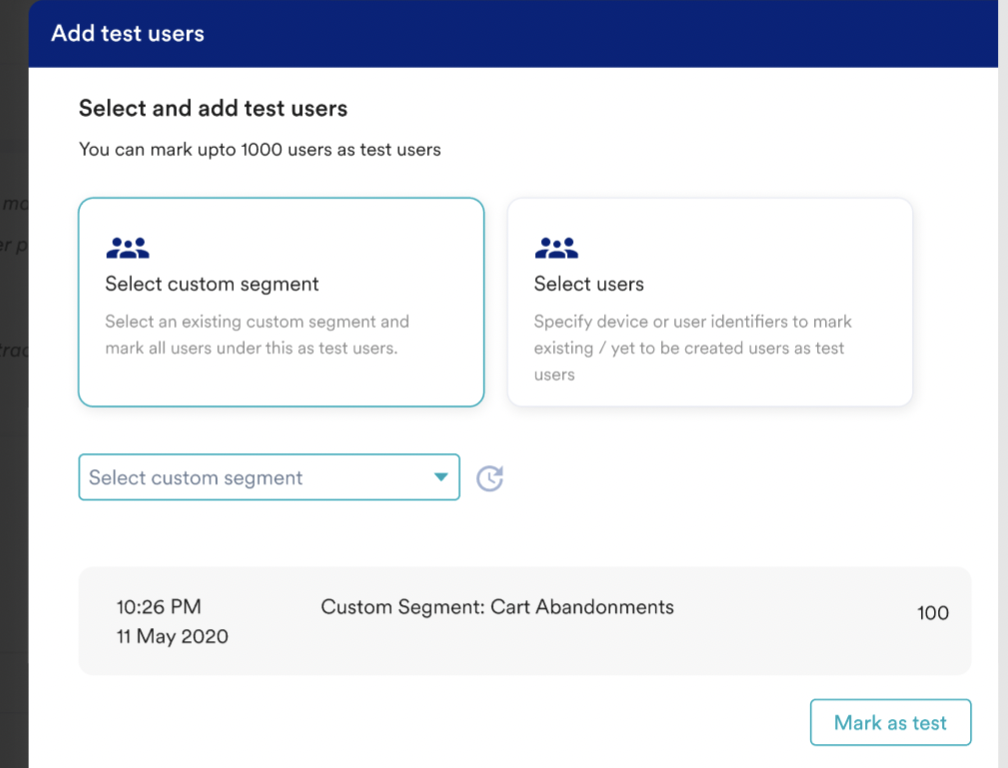The image size is (1008, 768).
Task: Click the Add test users dialog title
Action: [127, 33]
